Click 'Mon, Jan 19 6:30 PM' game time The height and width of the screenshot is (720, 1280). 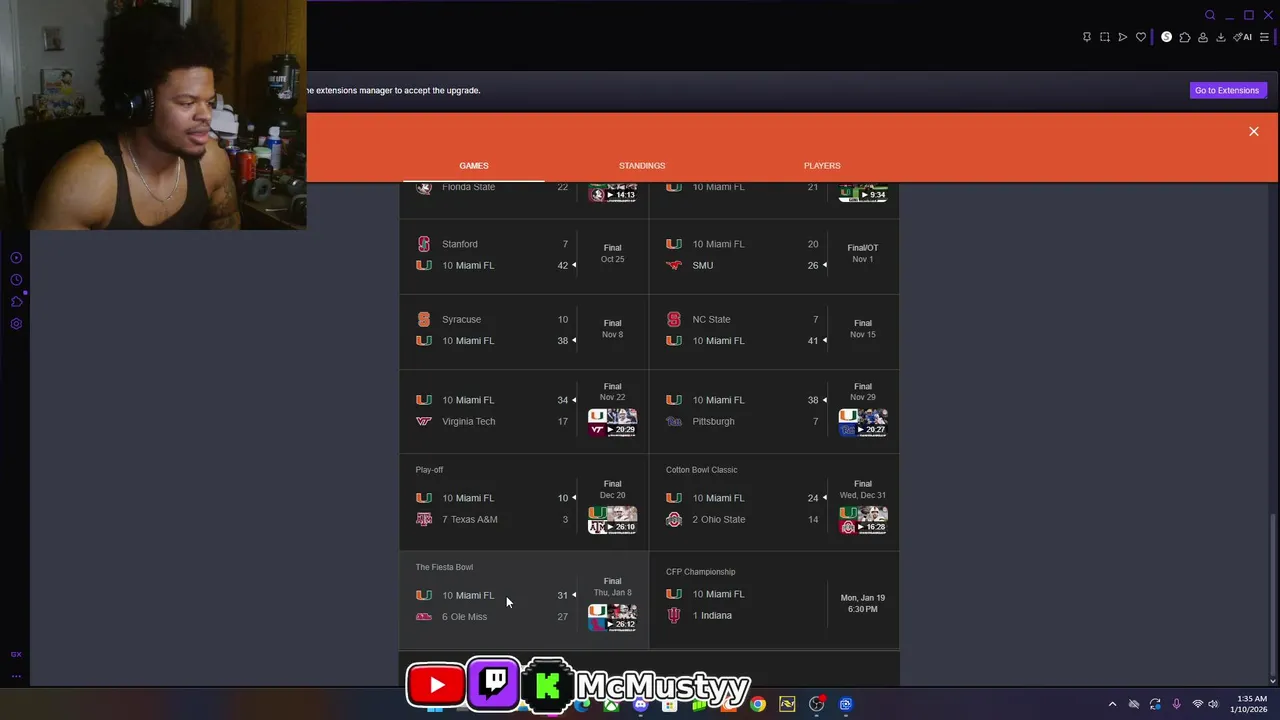862,603
